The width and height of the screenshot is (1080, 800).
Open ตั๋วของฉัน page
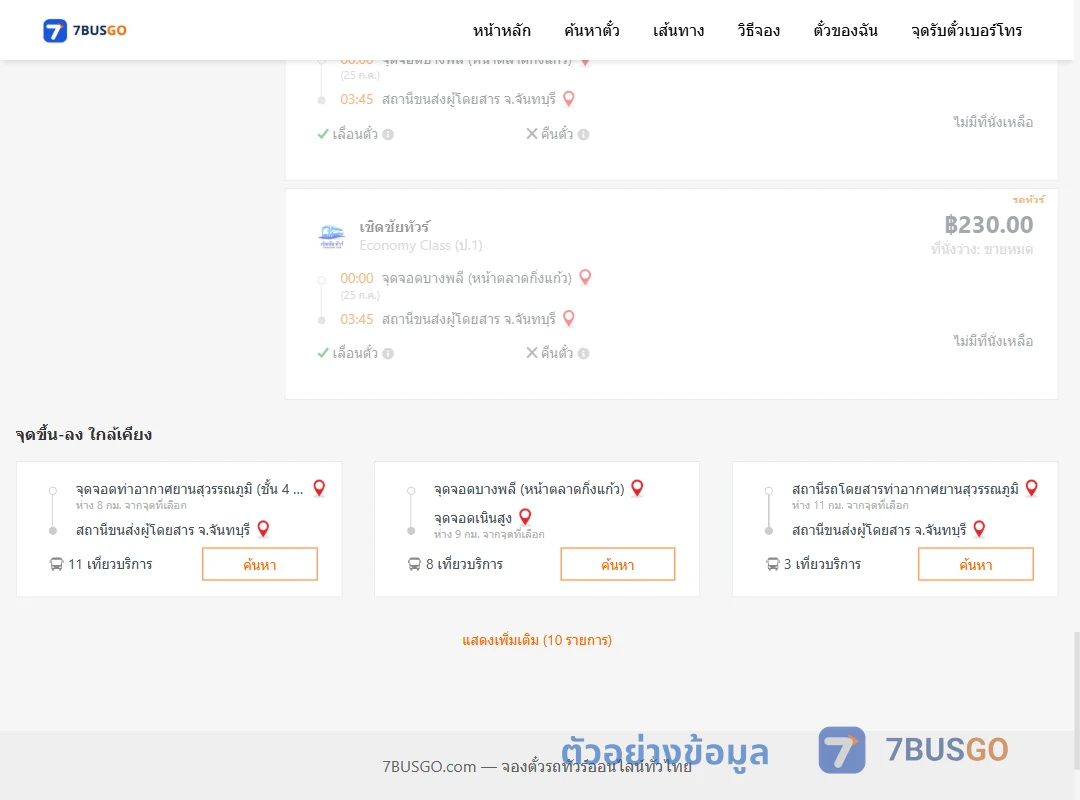[845, 30]
